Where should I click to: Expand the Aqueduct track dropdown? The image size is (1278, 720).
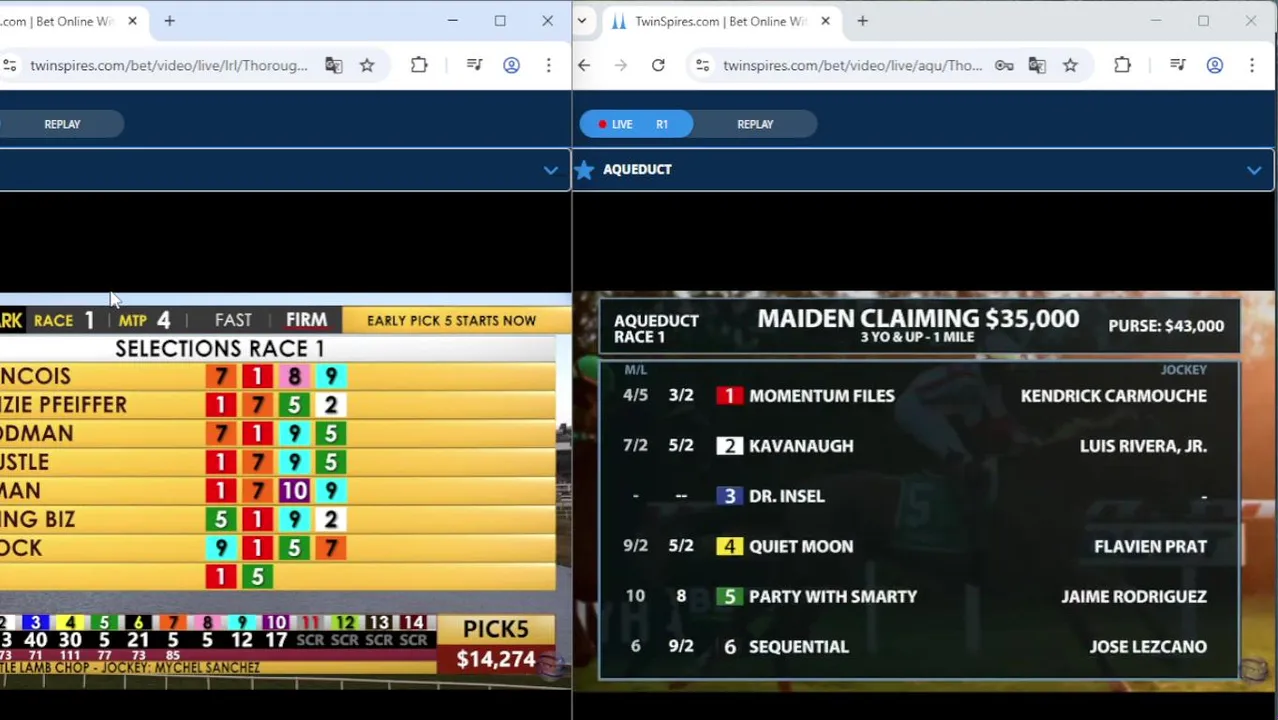click(x=1253, y=170)
